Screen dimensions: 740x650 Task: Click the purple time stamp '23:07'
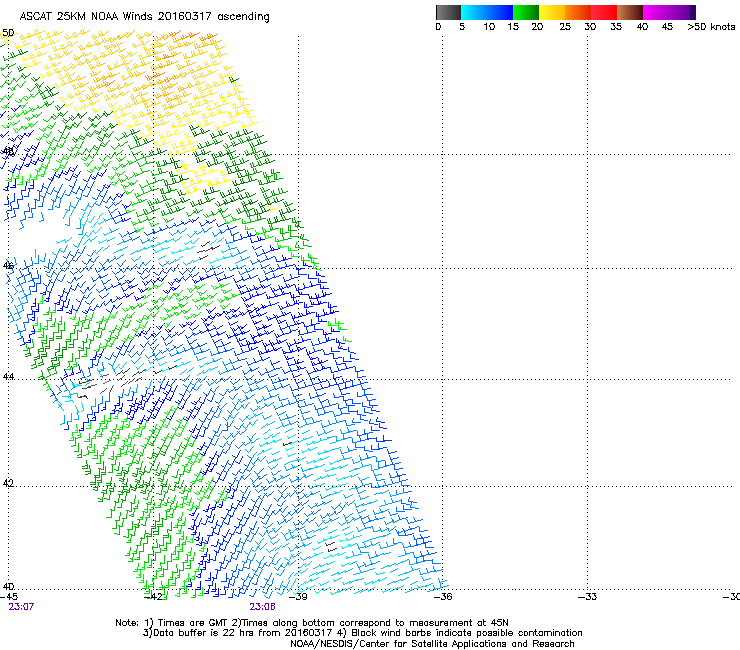(21, 607)
